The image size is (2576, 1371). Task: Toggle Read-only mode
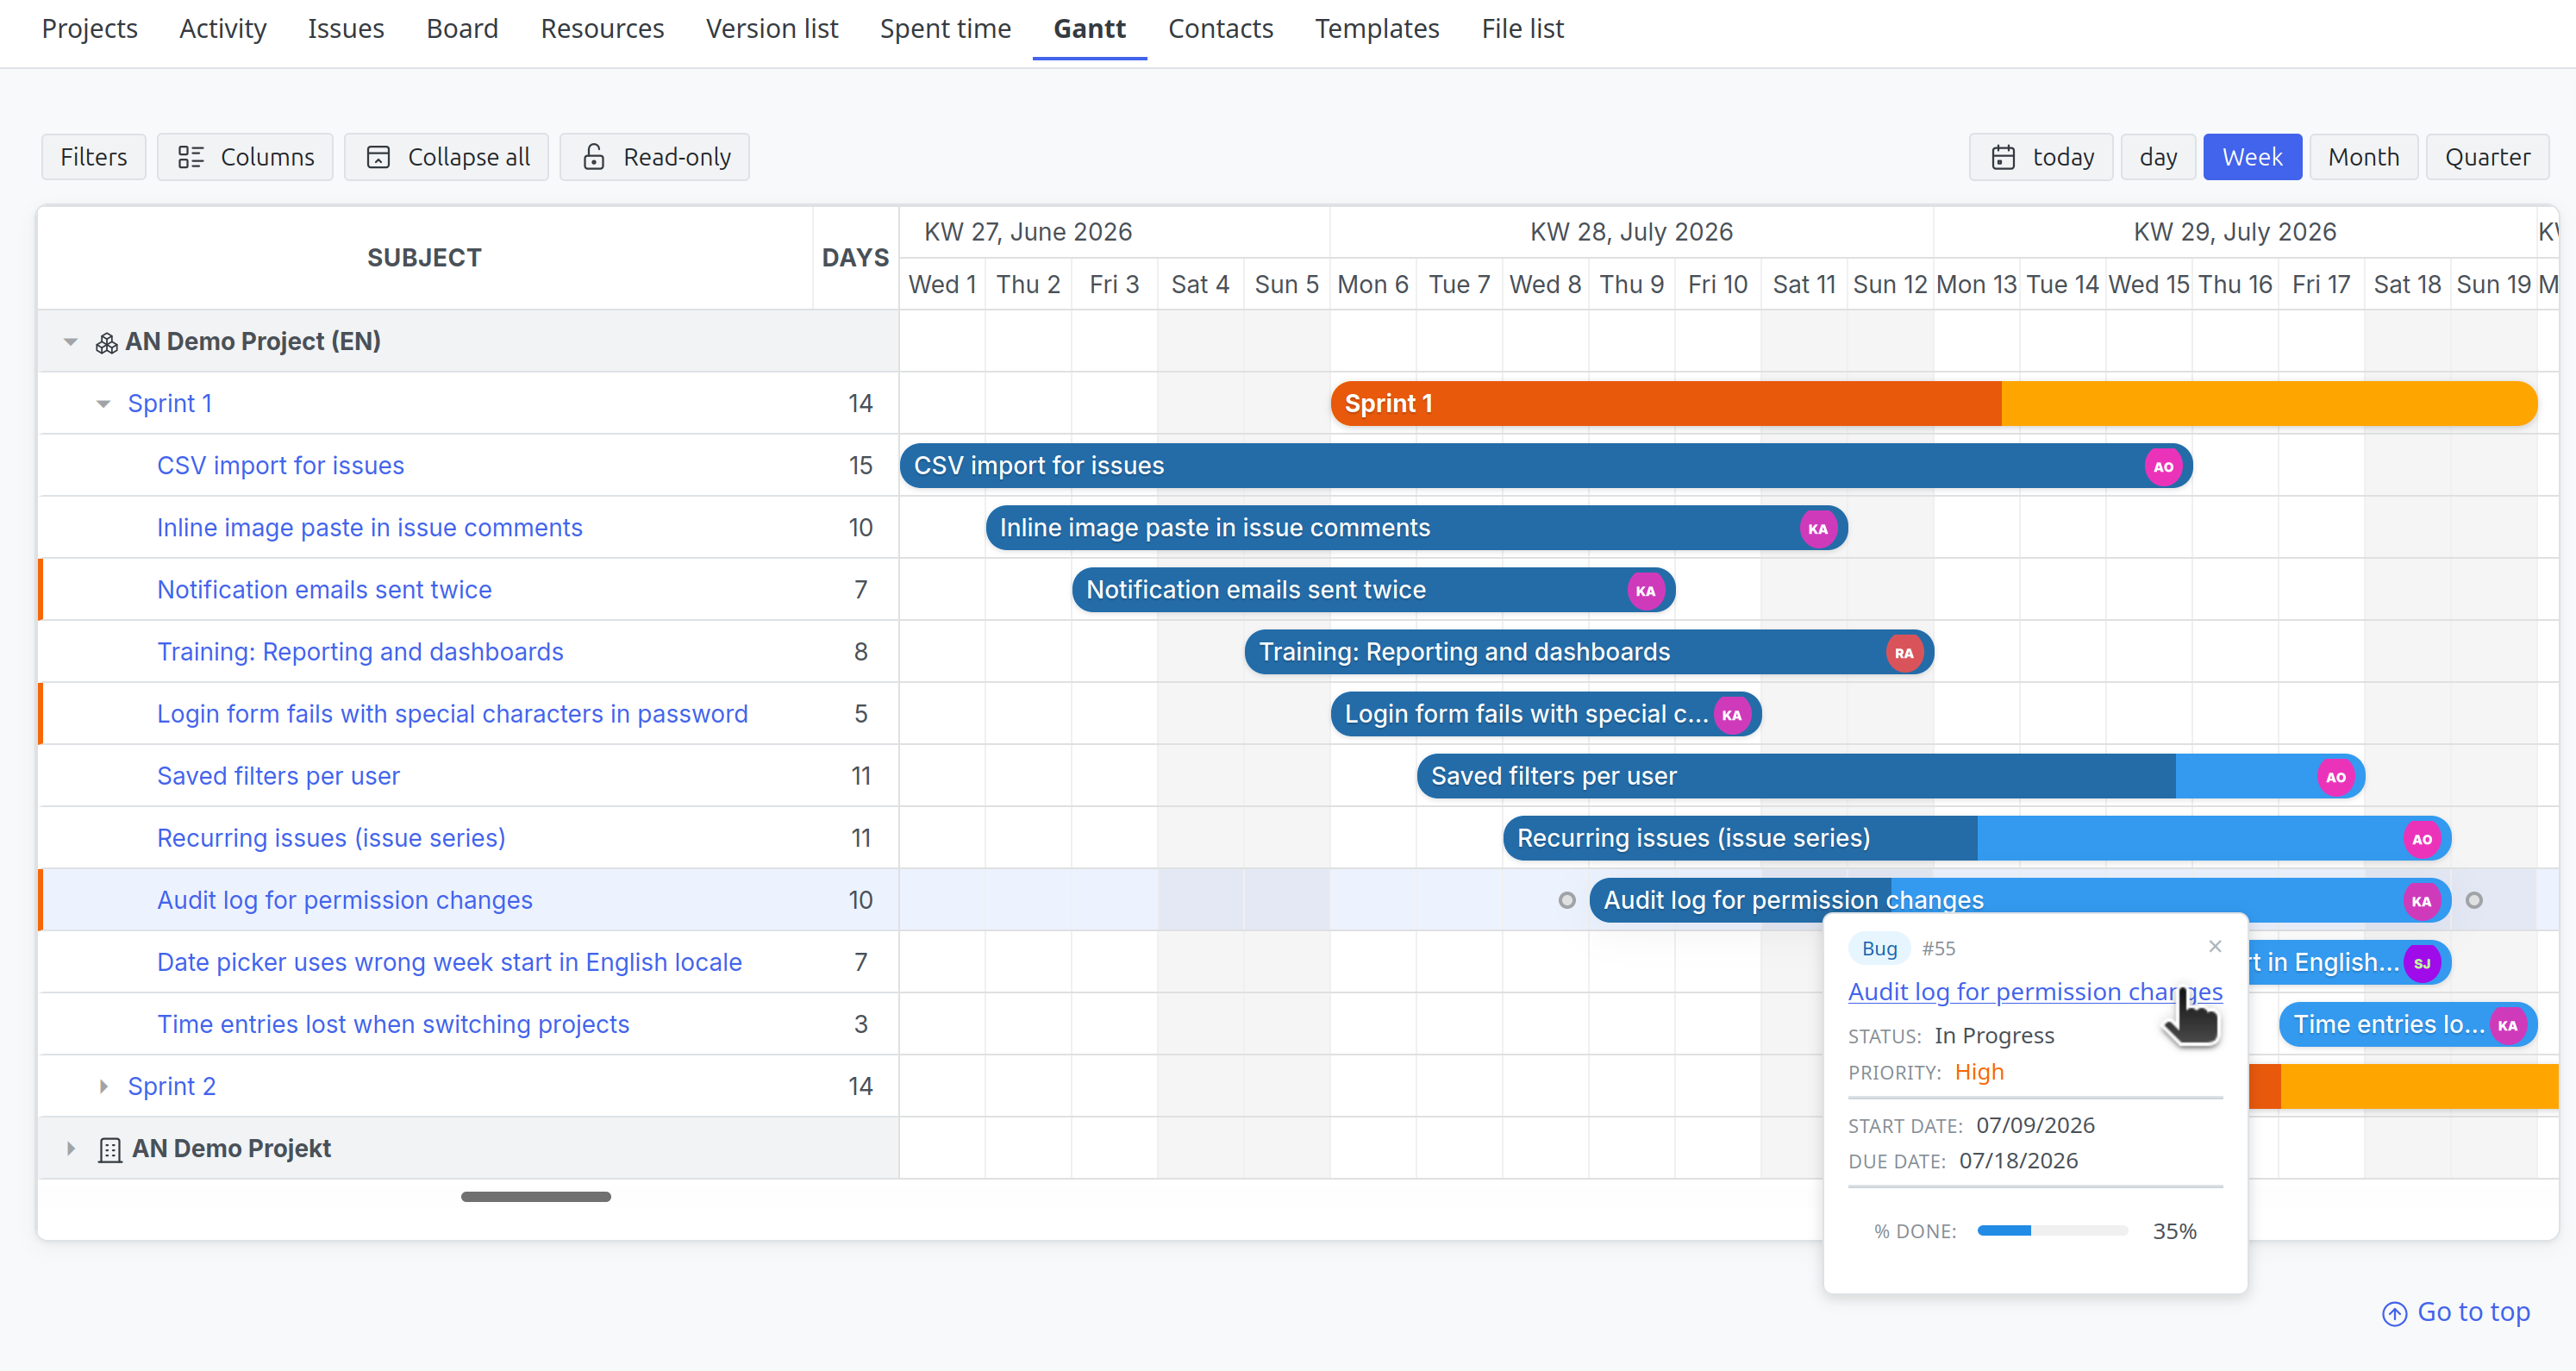[655, 157]
